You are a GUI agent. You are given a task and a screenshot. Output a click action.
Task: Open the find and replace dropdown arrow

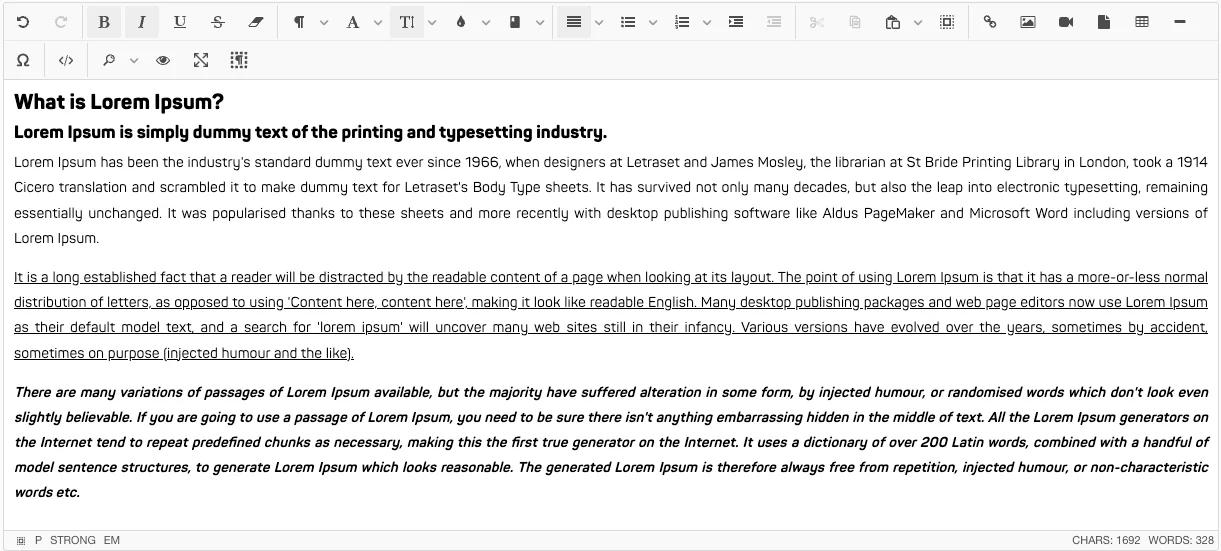134,60
